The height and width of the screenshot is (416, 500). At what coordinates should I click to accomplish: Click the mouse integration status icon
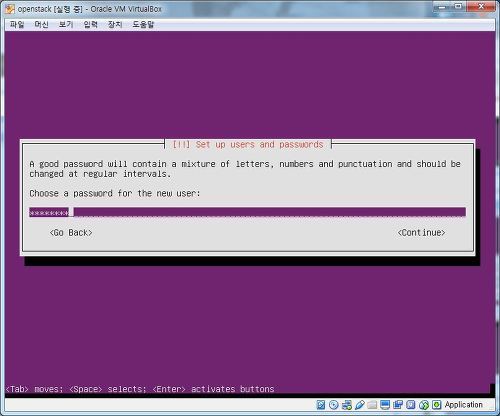pyautogui.click(x=424, y=405)
